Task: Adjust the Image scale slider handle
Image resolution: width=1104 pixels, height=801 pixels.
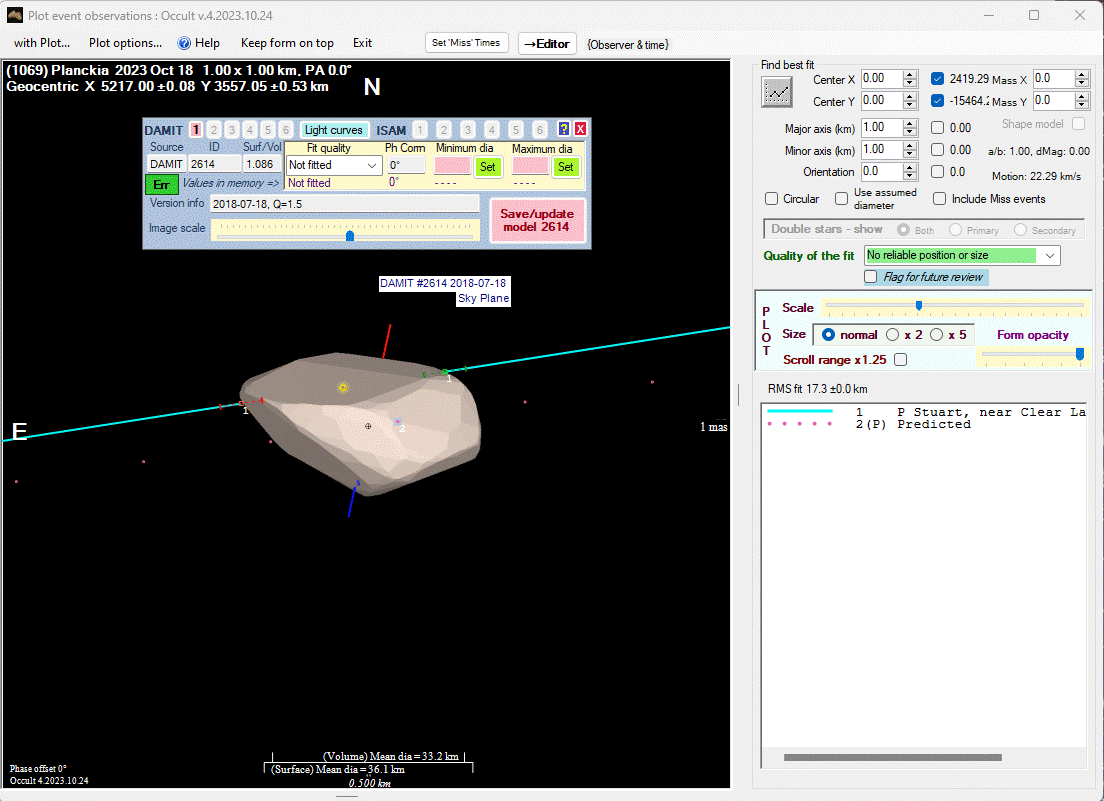Action: pos(349,235)
